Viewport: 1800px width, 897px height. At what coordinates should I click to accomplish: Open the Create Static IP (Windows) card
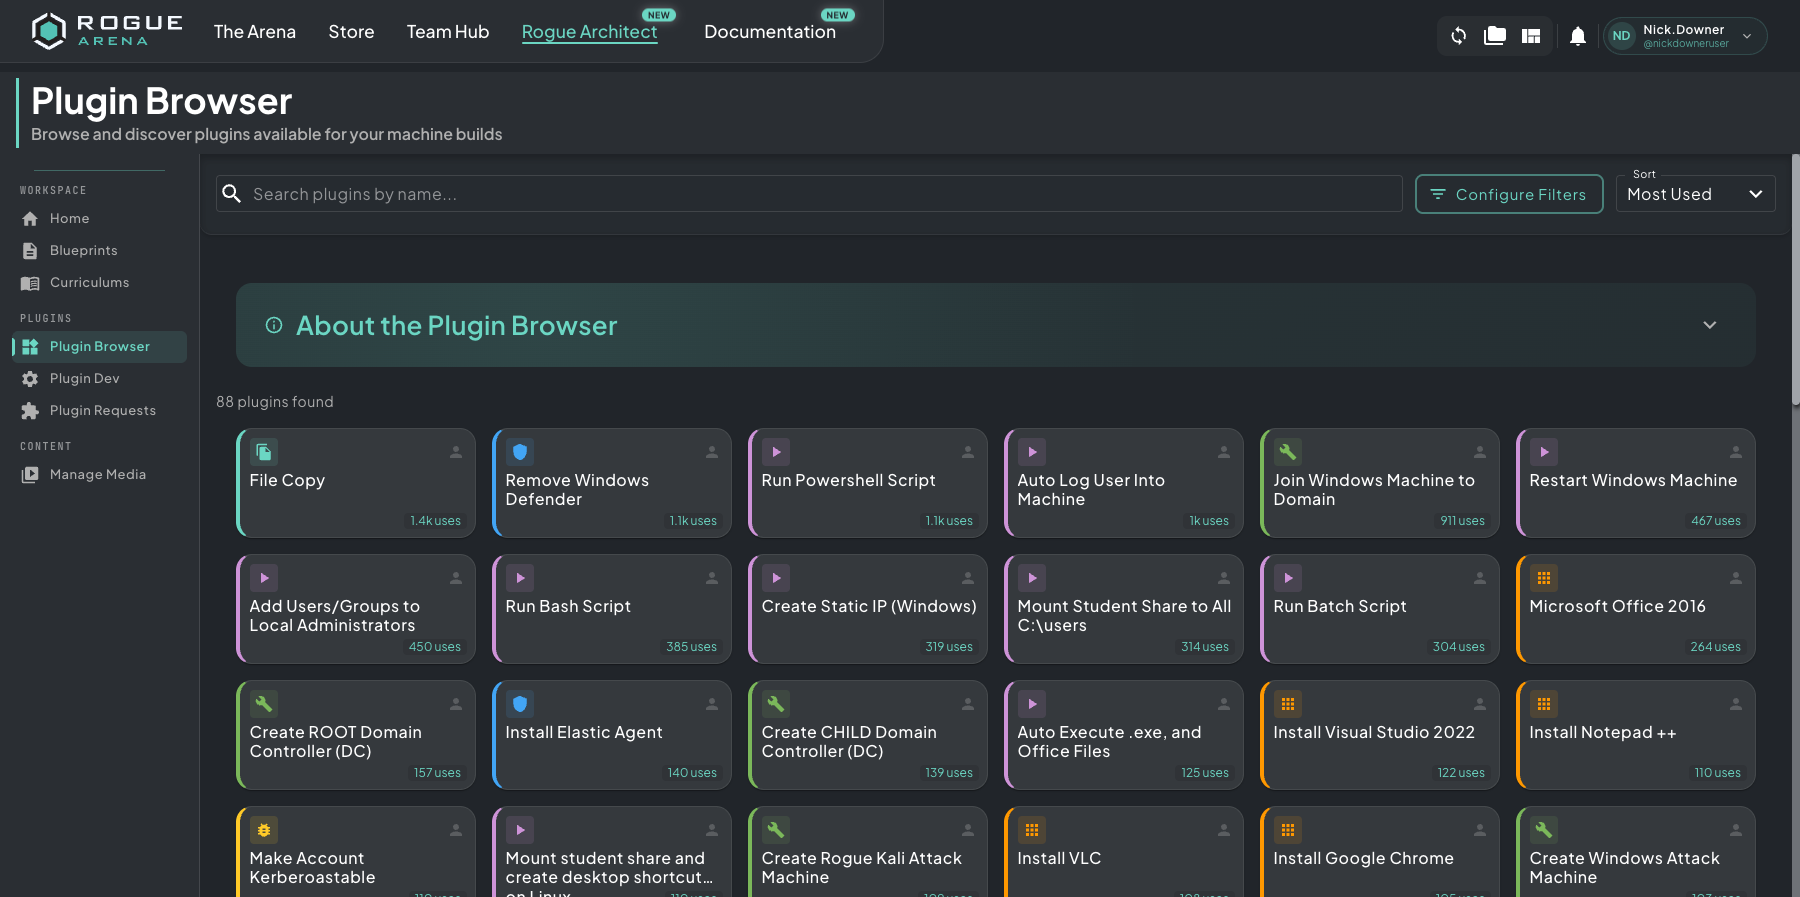[x=867, y=609]
